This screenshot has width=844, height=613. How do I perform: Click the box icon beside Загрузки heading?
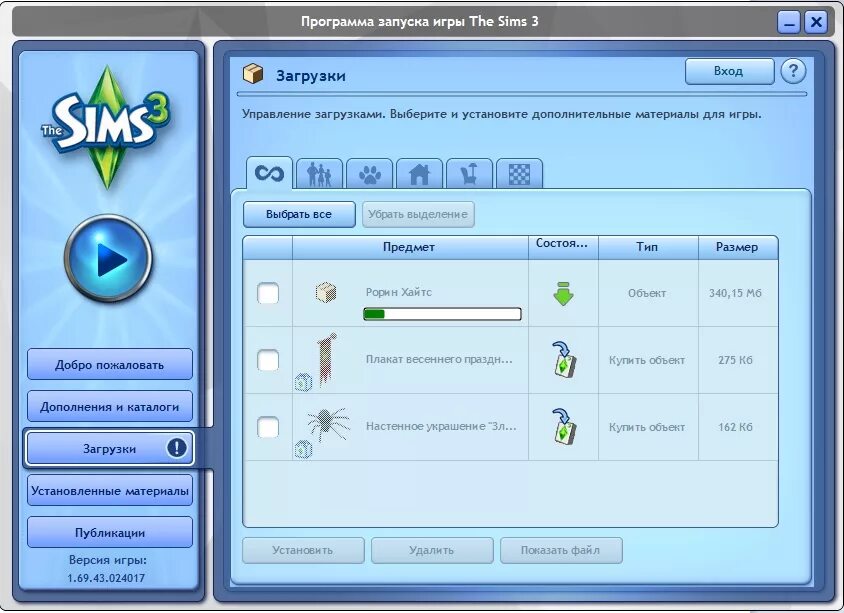point(253,74)
